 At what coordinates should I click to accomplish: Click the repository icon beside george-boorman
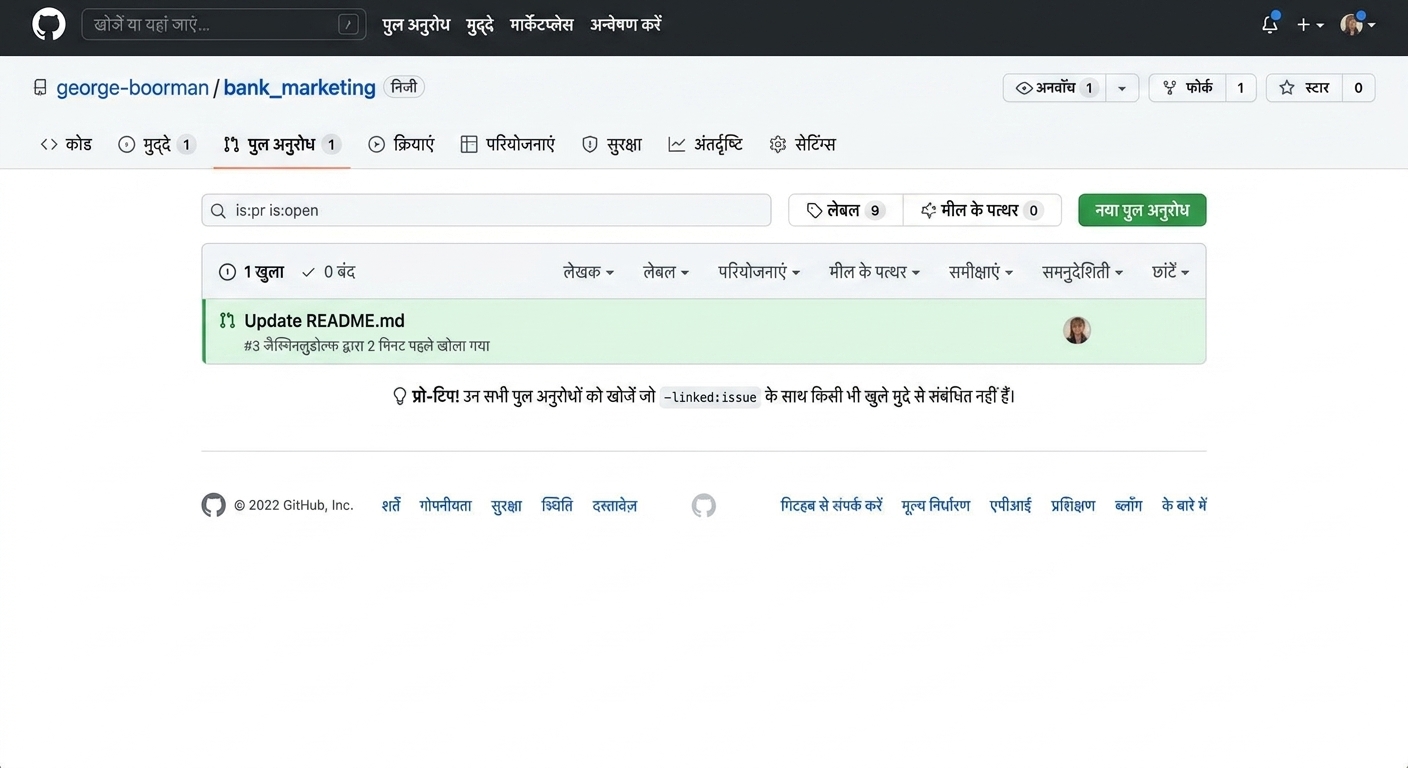pos(40,88)
